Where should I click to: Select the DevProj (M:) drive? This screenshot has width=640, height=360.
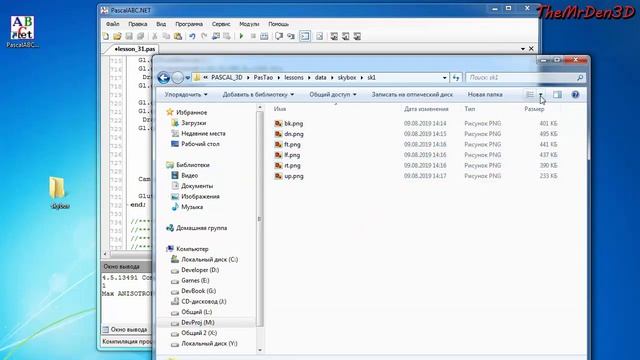point(193,323)
